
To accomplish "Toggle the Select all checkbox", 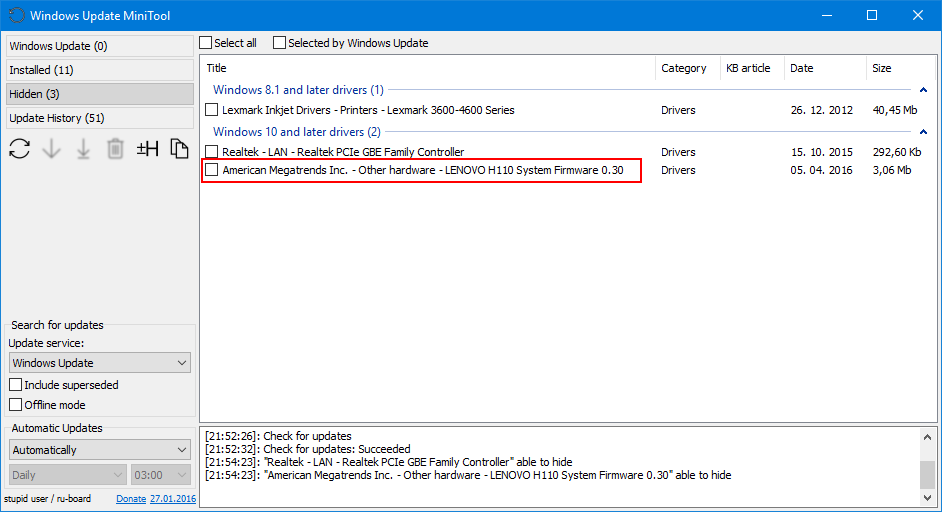I will coord(206,43).
